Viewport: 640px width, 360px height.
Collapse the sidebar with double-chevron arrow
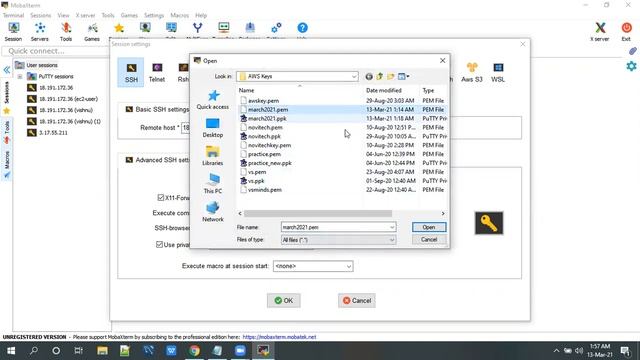click(x=7, y=70)
